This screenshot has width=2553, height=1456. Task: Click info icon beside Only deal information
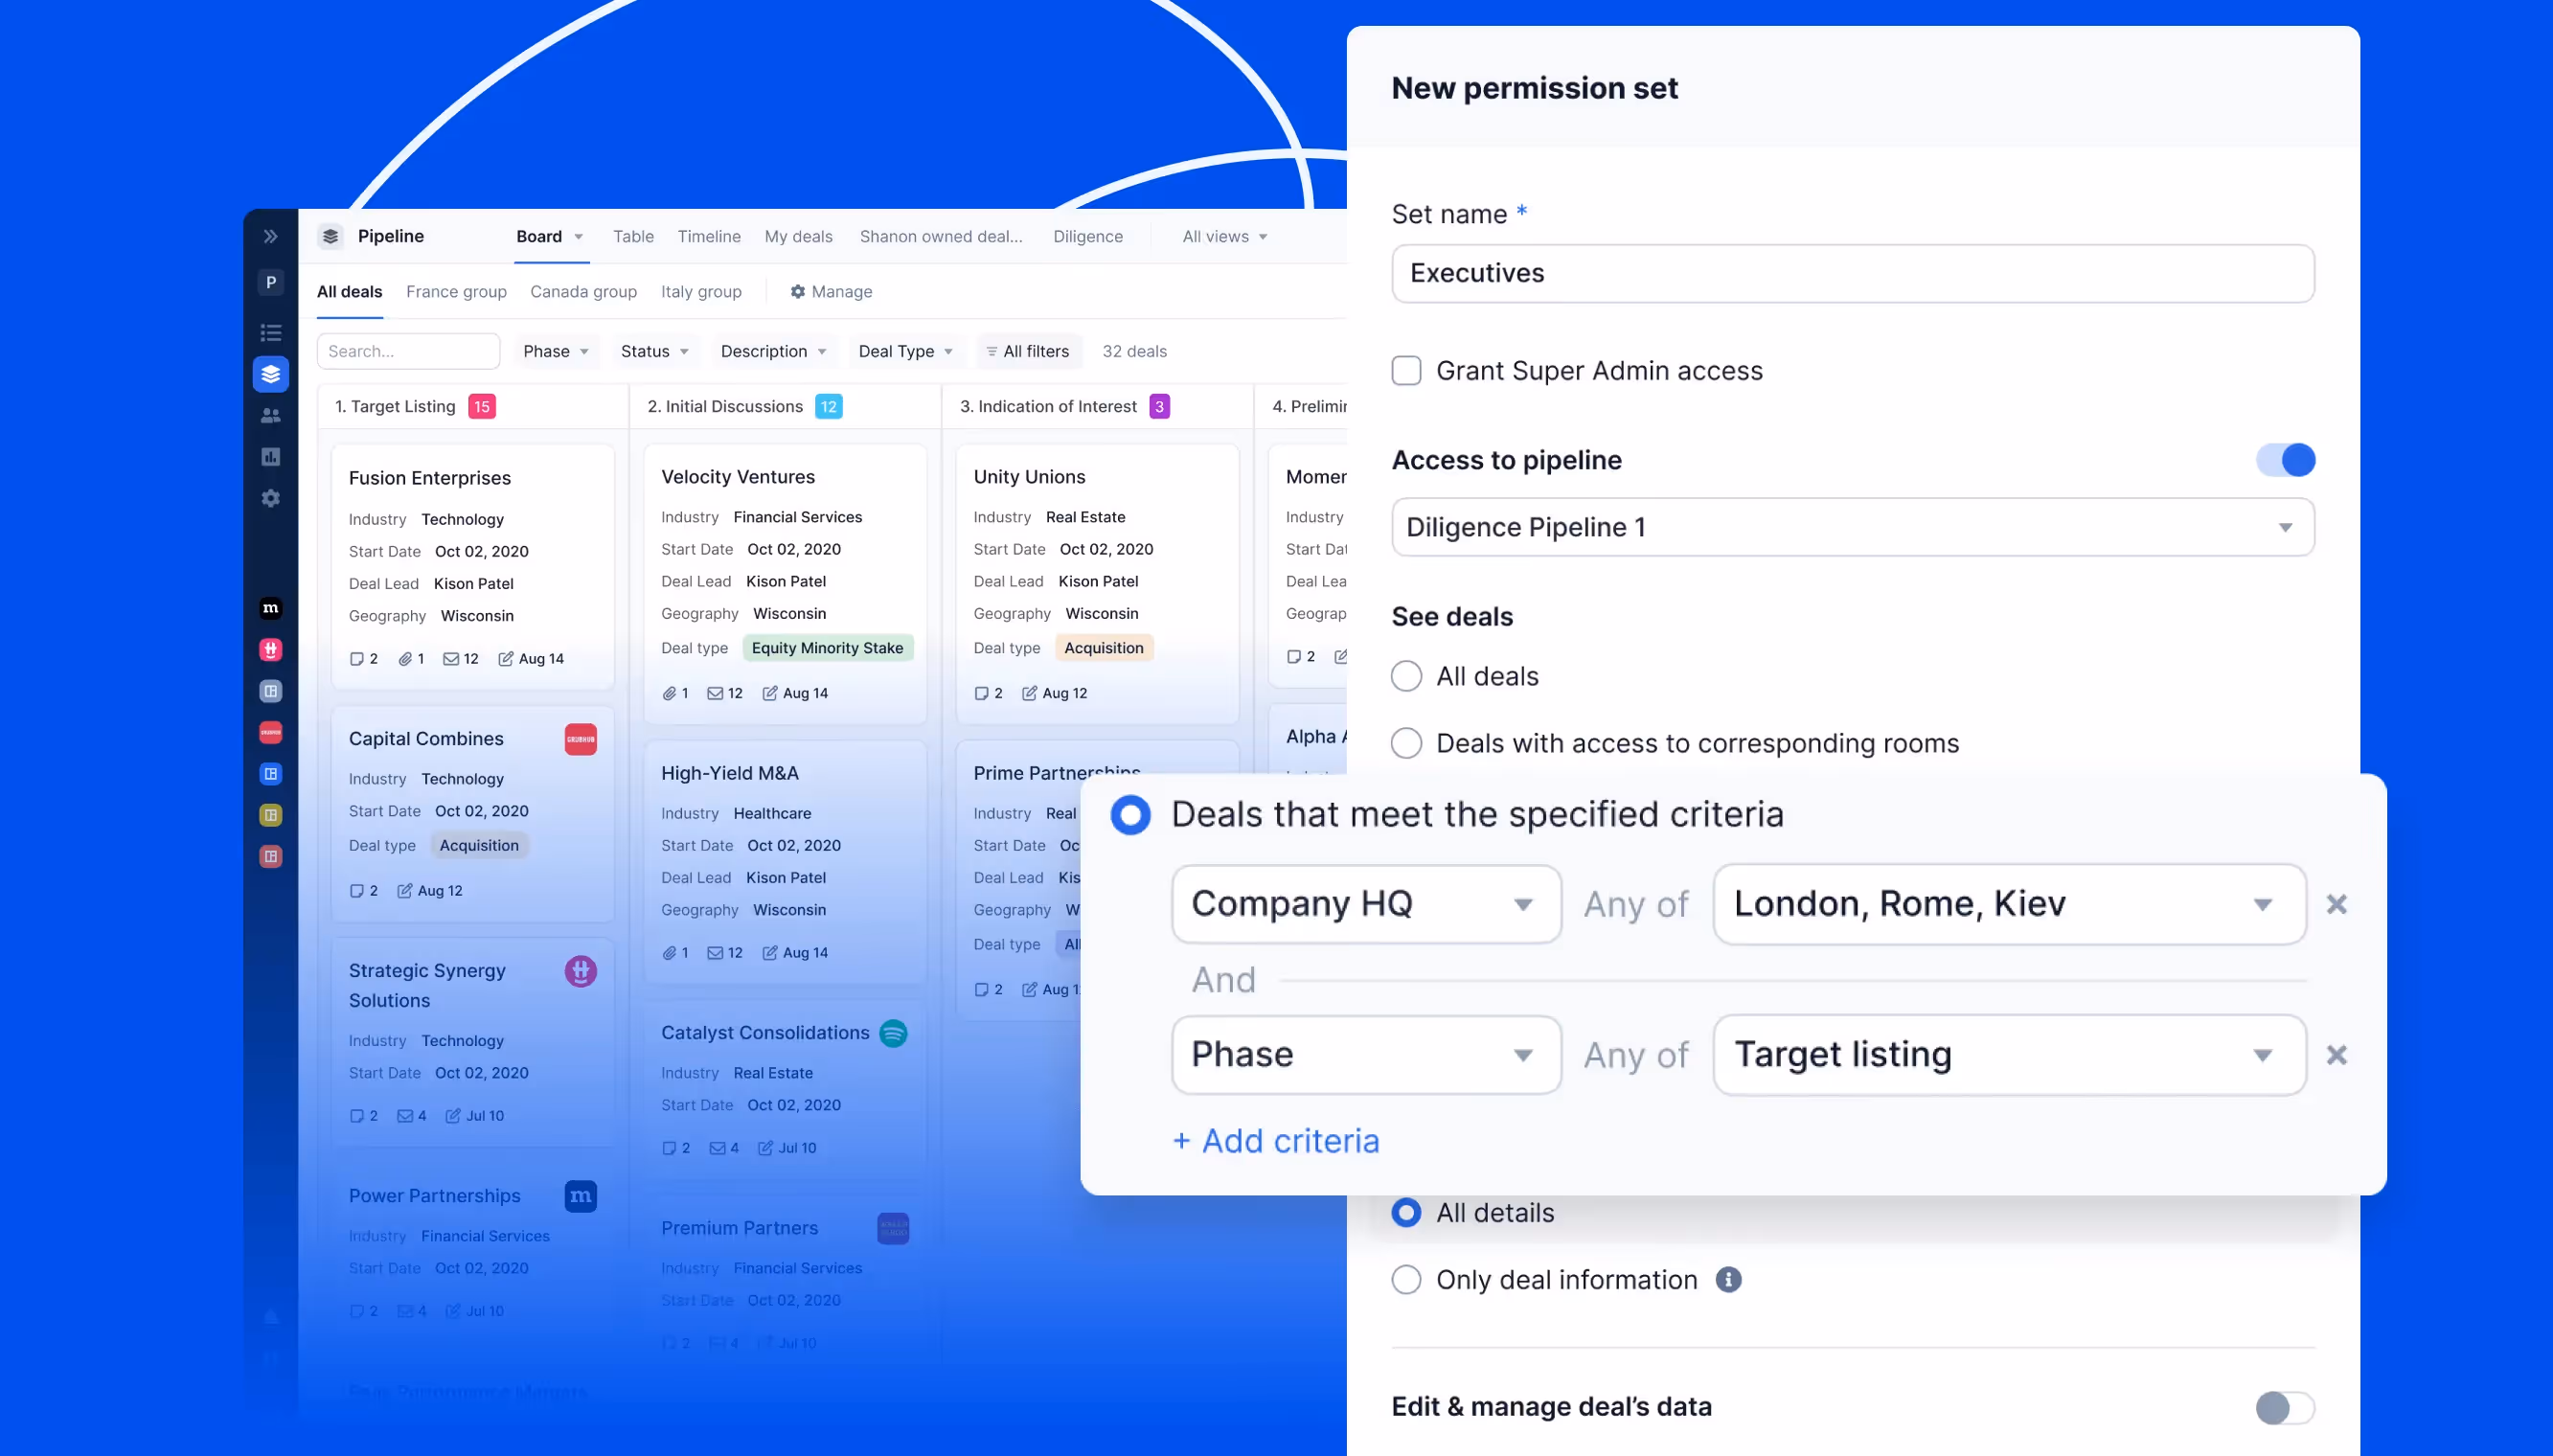(x=1728, y=1279)
